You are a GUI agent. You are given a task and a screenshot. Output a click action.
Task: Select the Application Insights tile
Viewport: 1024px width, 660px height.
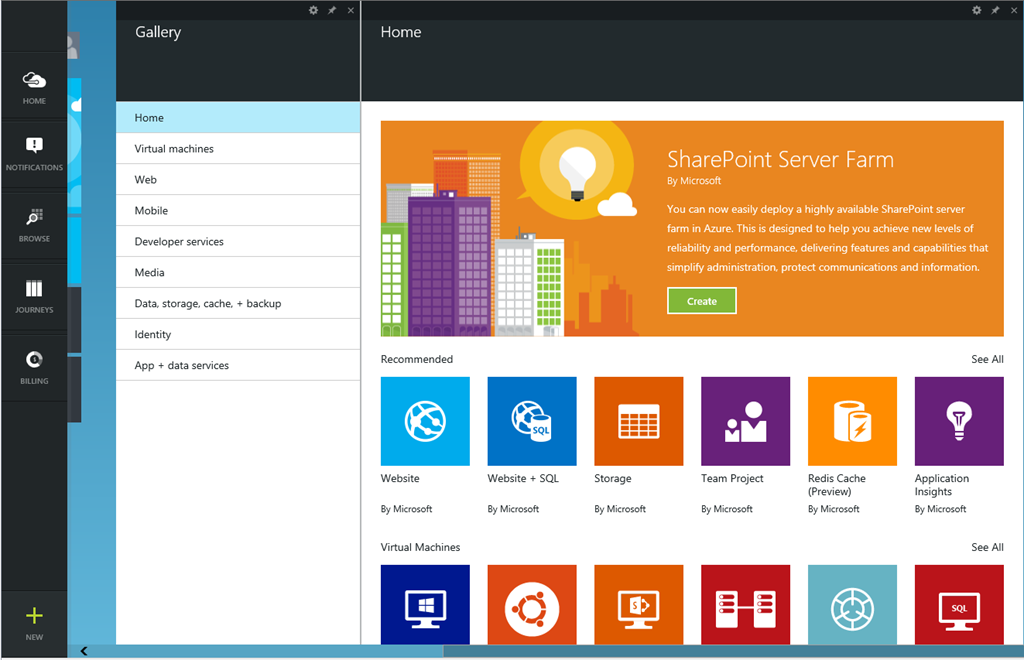click(x=959, y=421)
